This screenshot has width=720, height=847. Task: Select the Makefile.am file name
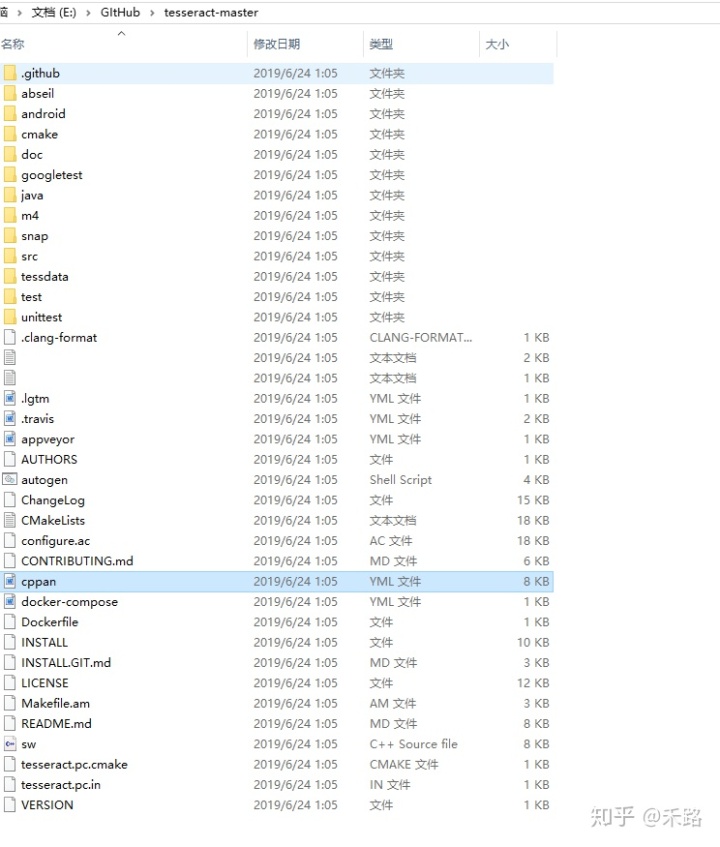(56, 703)
